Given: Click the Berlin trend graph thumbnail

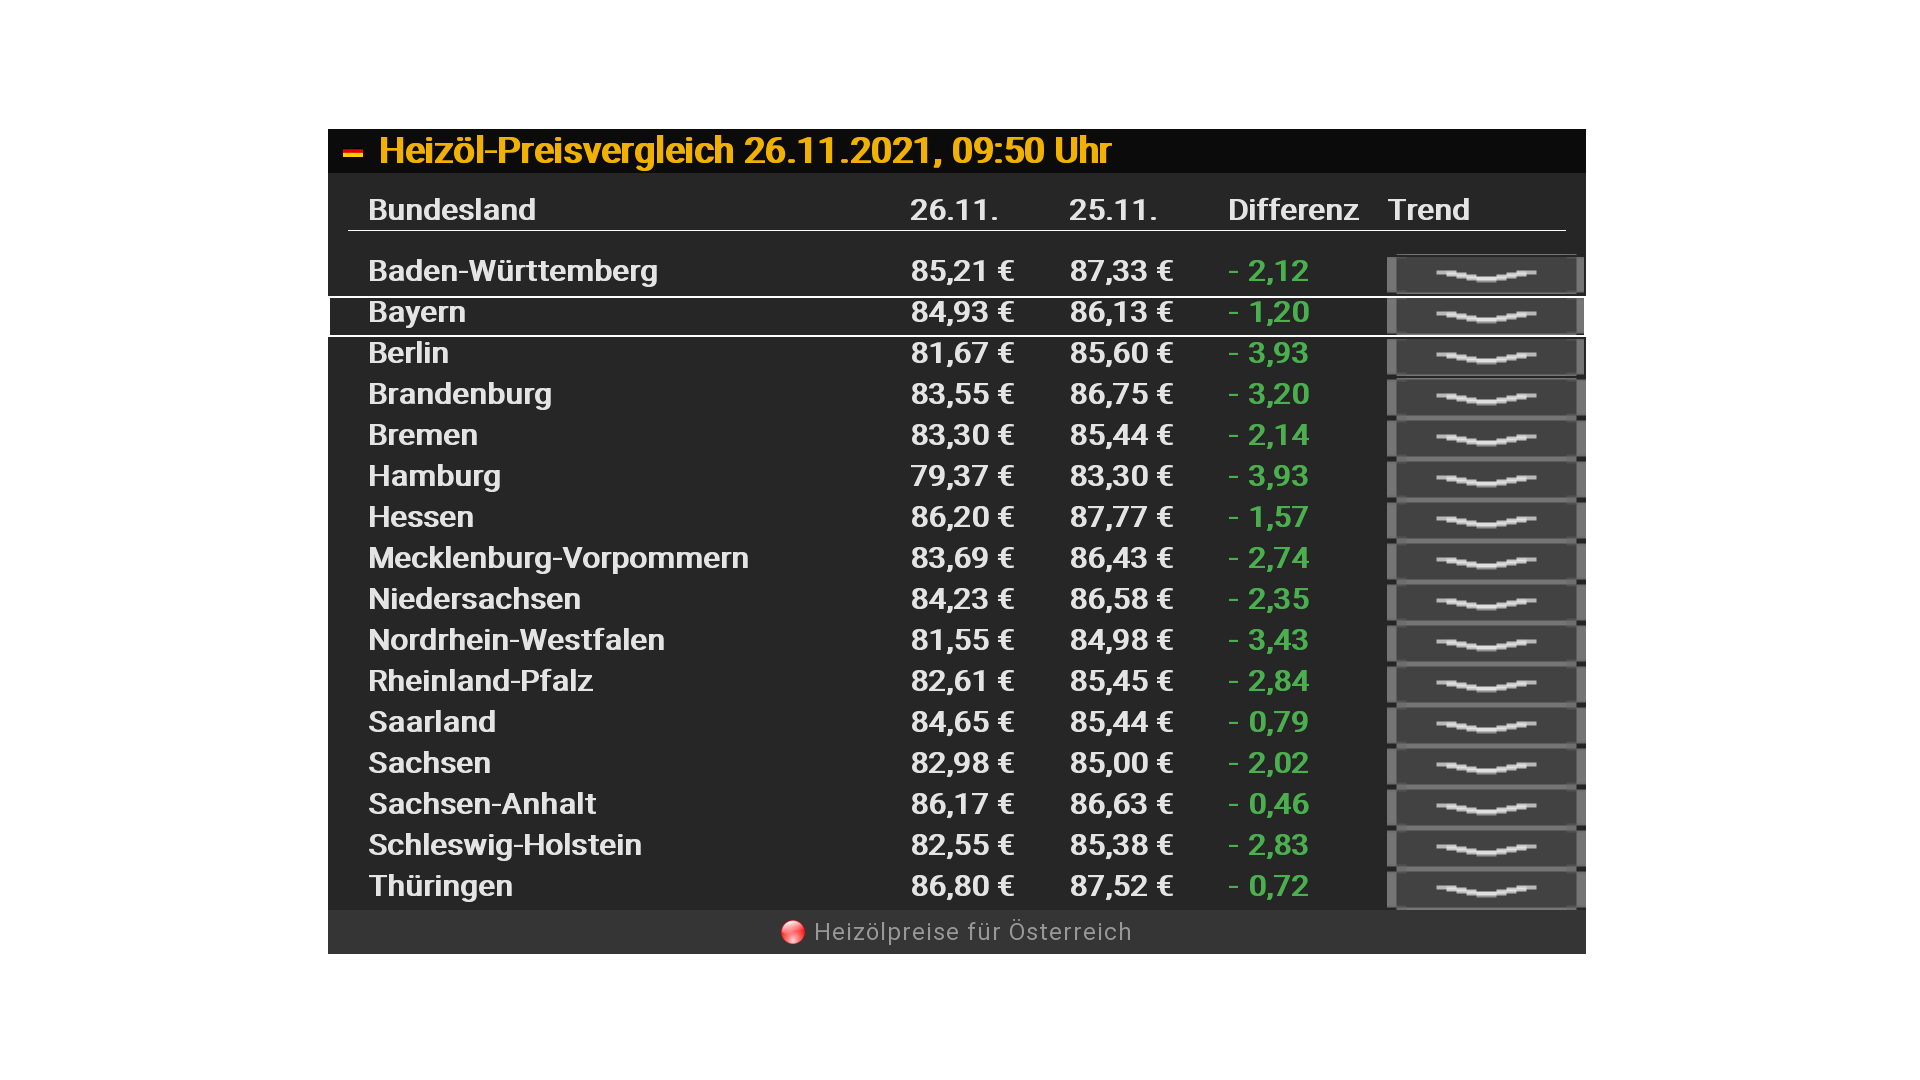Looking at the screenshot, I should [1485, 357].
